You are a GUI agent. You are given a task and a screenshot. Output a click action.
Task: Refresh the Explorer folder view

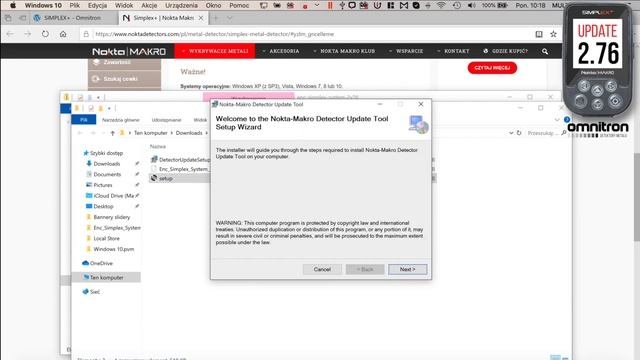[519, 133]
